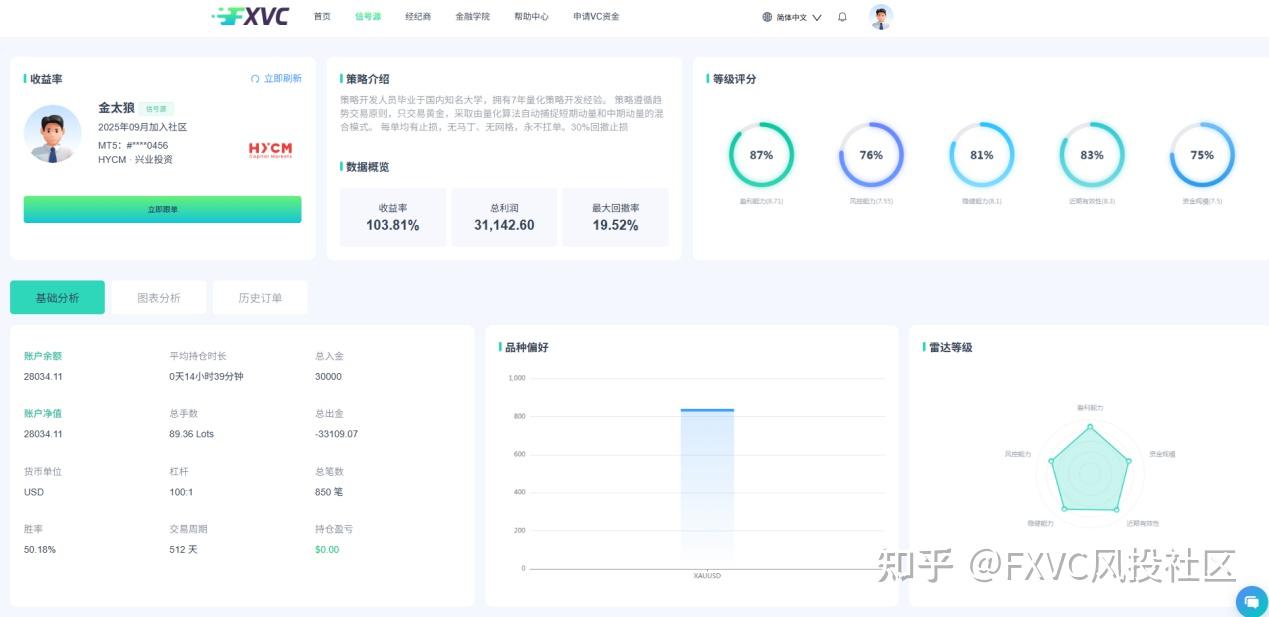Click the 账户净值 label
Screen dimensions: 1269x617
pyautogui.click(x=43, y=413)
